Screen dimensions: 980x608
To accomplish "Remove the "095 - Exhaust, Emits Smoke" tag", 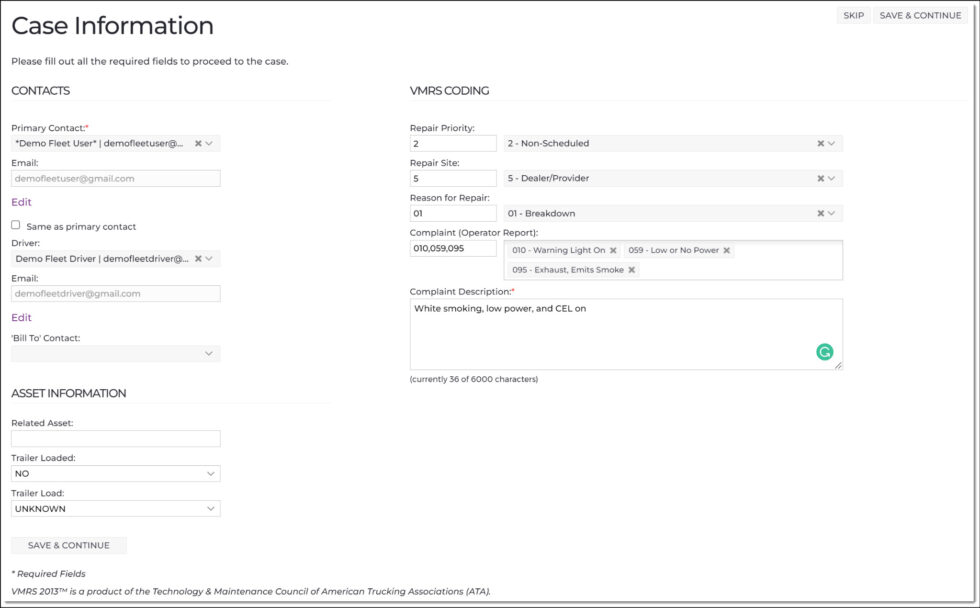I will pos(631,269).
